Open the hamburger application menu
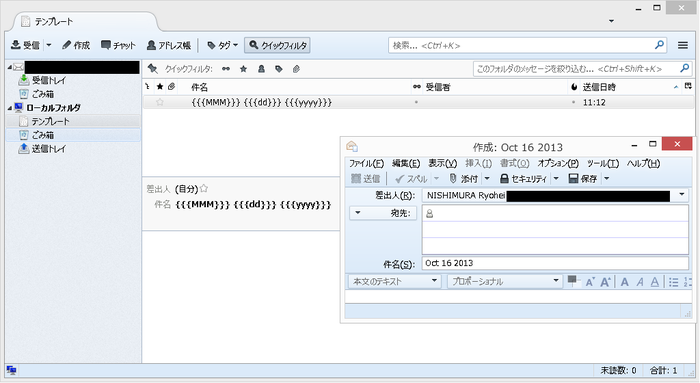Image resolution: width=700 pixels, height=383 pixels. 683,45
